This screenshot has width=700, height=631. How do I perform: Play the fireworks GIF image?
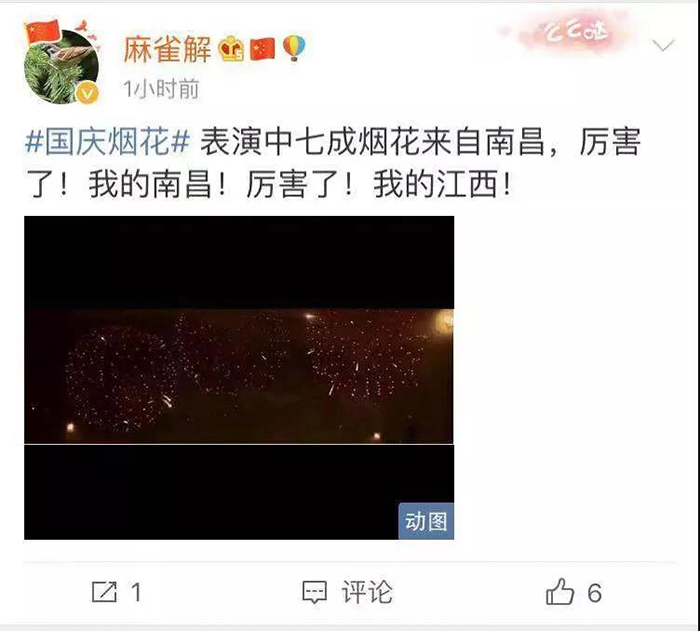pos(239,377)
